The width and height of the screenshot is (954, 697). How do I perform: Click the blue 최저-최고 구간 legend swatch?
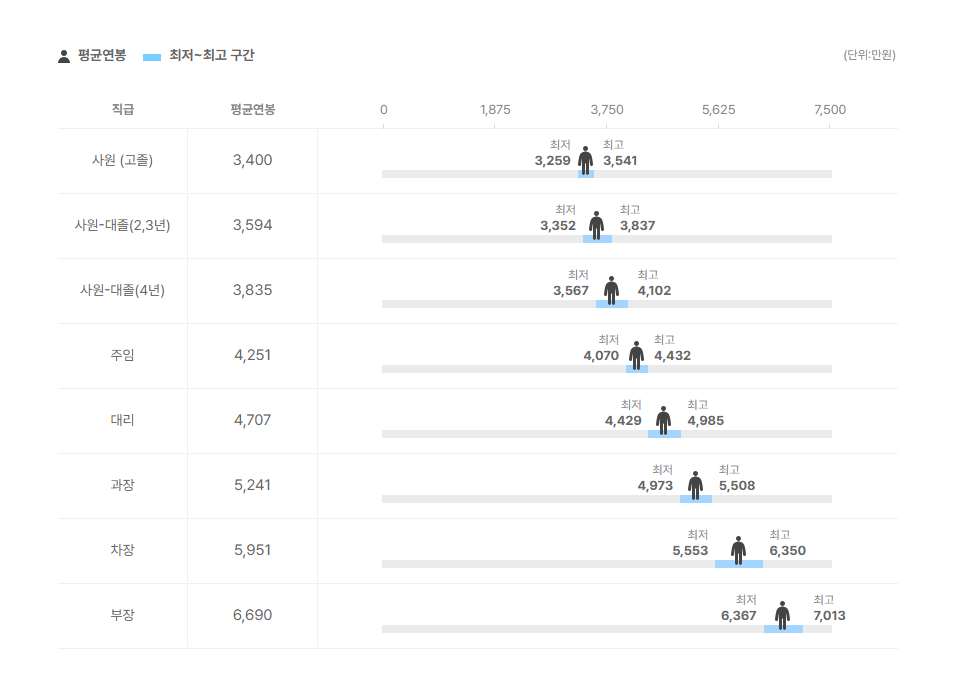click(x=152, y=57)
